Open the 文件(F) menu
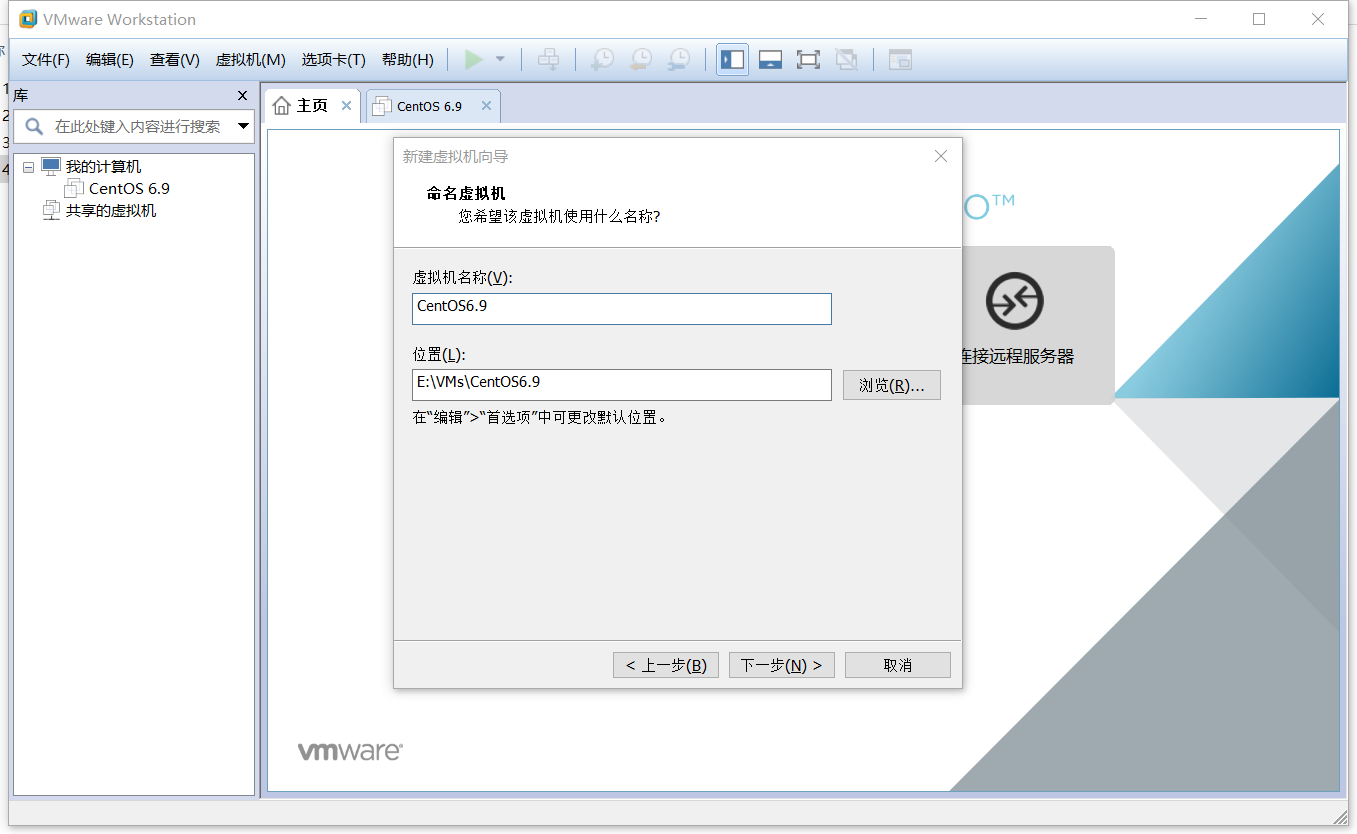 [46, 60]
